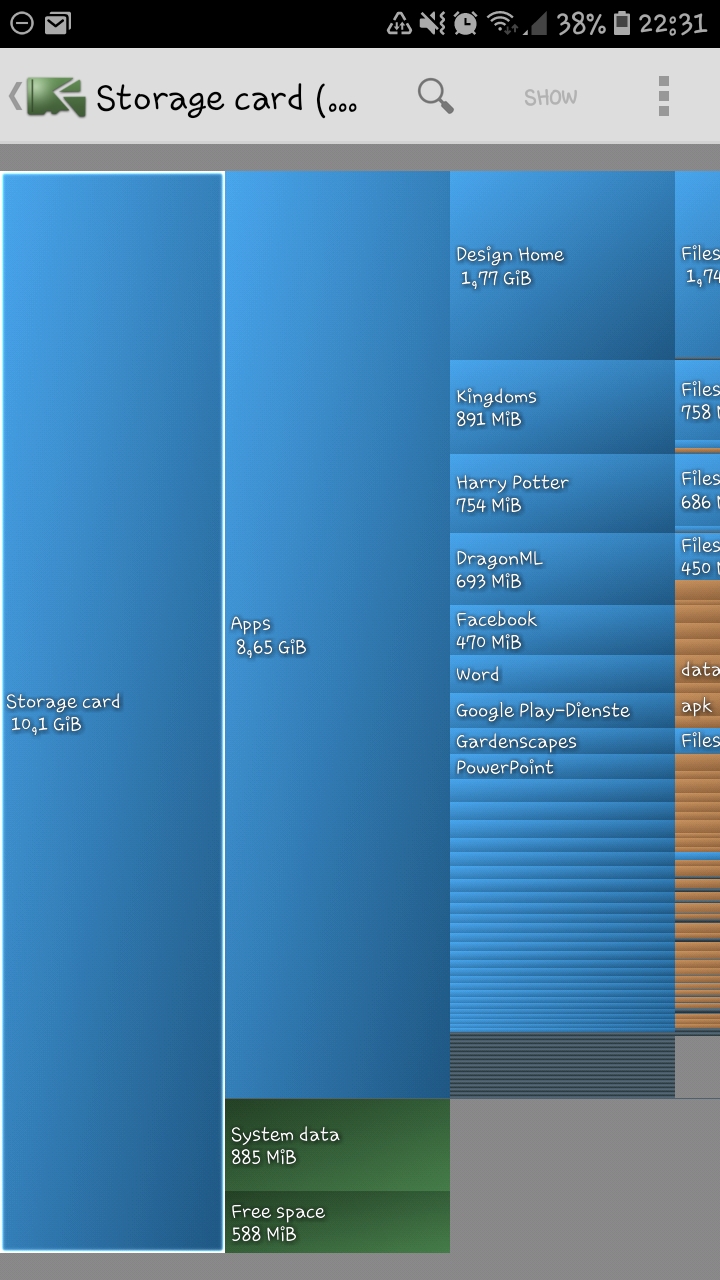Select Files block beside Gardenscapes
Image resolution: width=720 pixels, height=1280 pixels.
coord(698,741)
